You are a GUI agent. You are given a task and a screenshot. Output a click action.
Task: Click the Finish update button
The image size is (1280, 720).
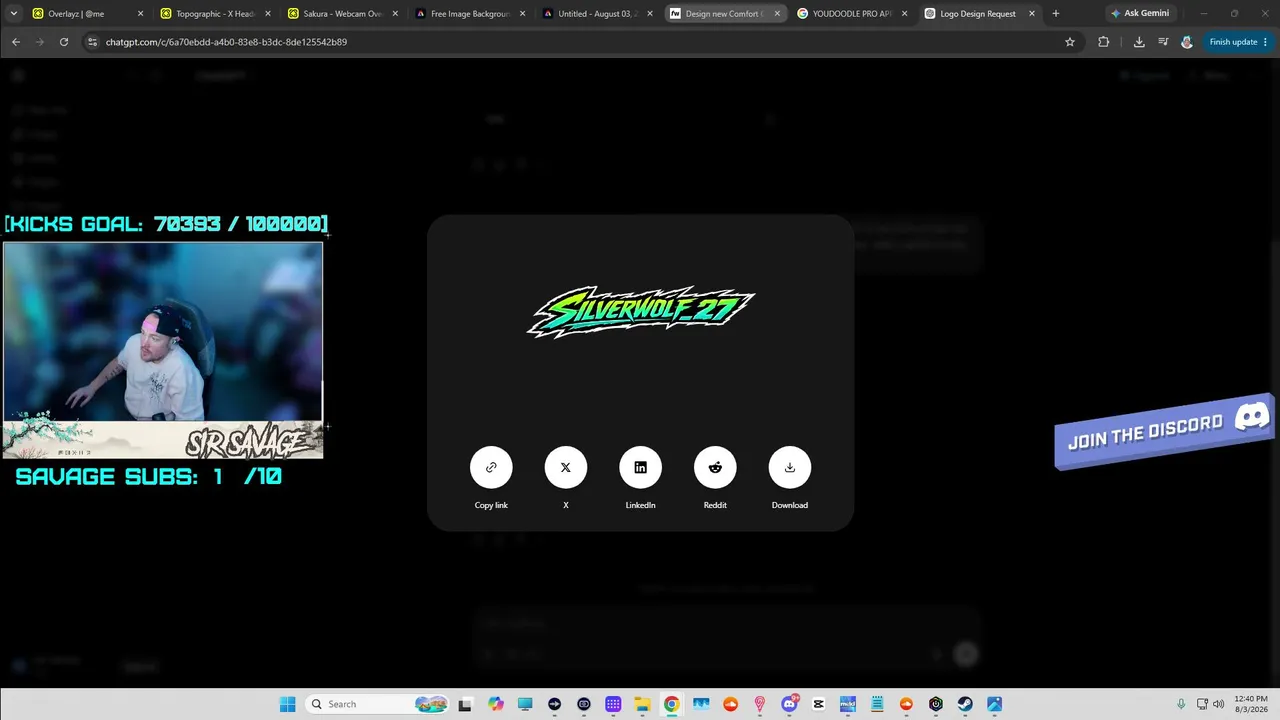click(x=1238, y=42)
